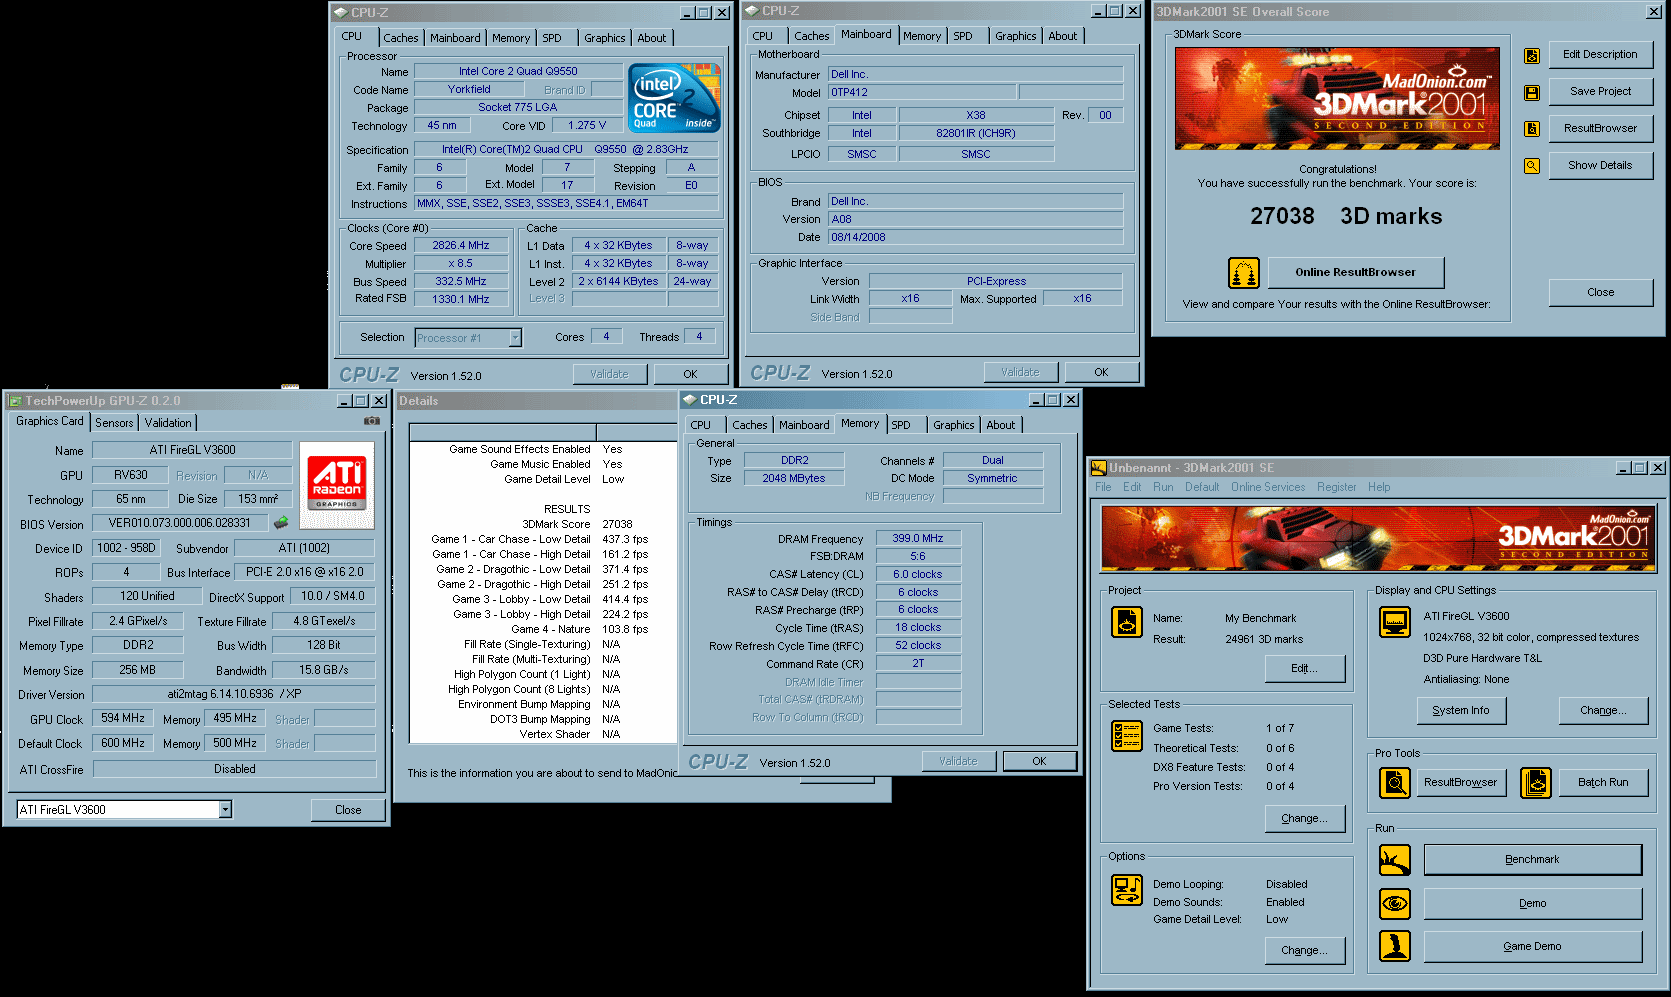This screenshot has width=1671, height=997.
Task: Click 3DMark2001 SE window title icon
Action: (x=1098, y=468)
